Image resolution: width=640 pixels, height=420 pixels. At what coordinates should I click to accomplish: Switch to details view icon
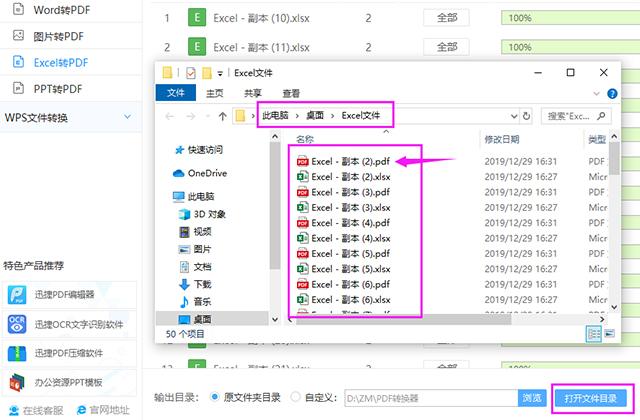click(x=594, y=334)
